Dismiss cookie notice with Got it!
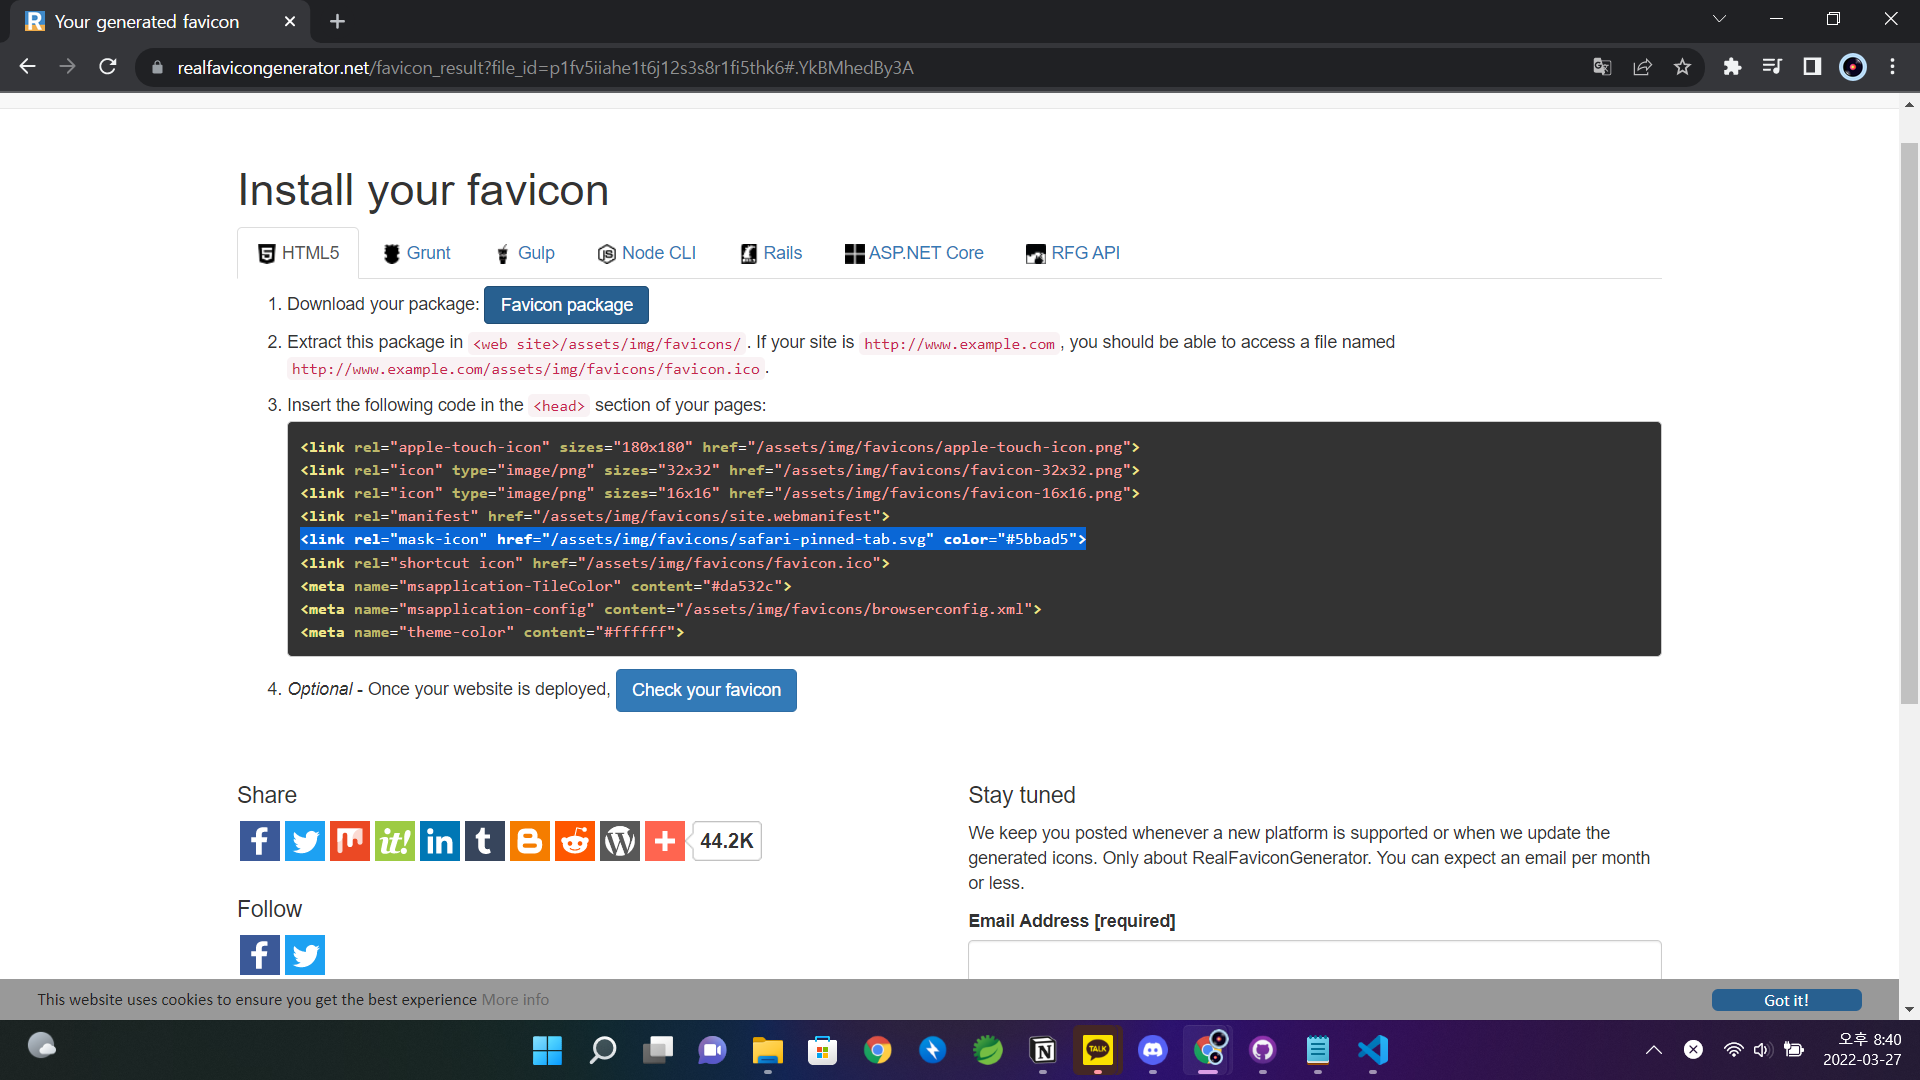 pos(1786,1000)
